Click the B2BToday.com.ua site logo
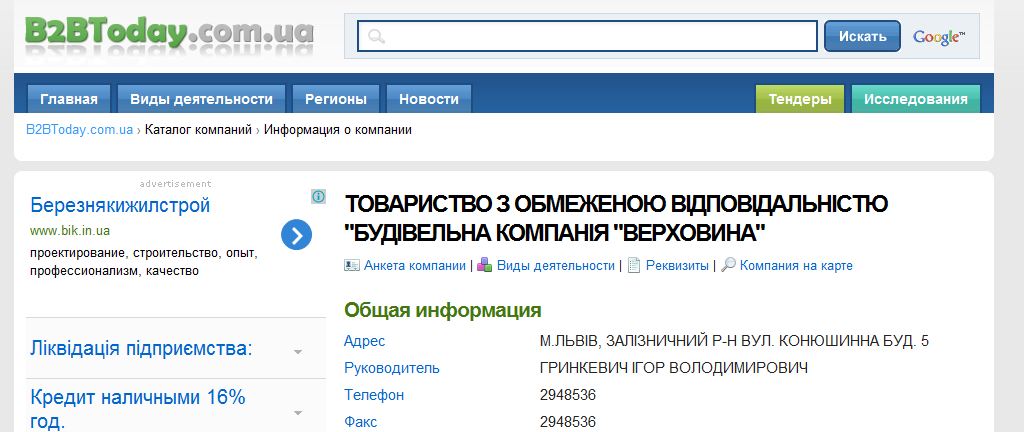Viewport: 1024px width, 432px height. 168,33
